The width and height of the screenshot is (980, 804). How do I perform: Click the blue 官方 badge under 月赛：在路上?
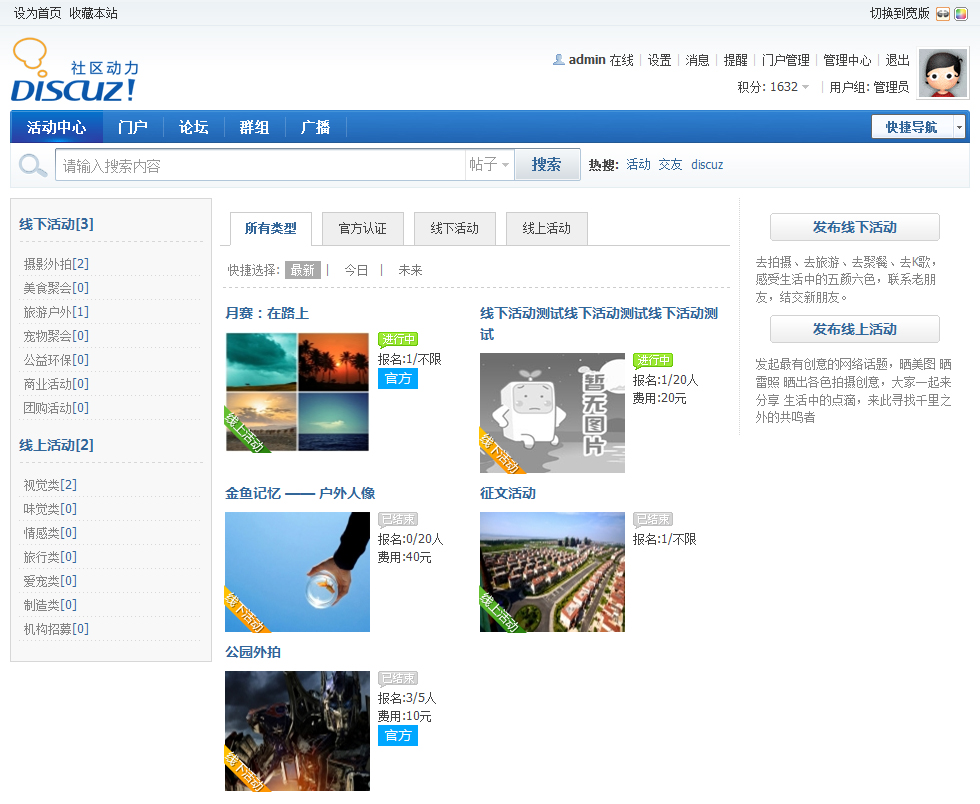click(397, 378)
